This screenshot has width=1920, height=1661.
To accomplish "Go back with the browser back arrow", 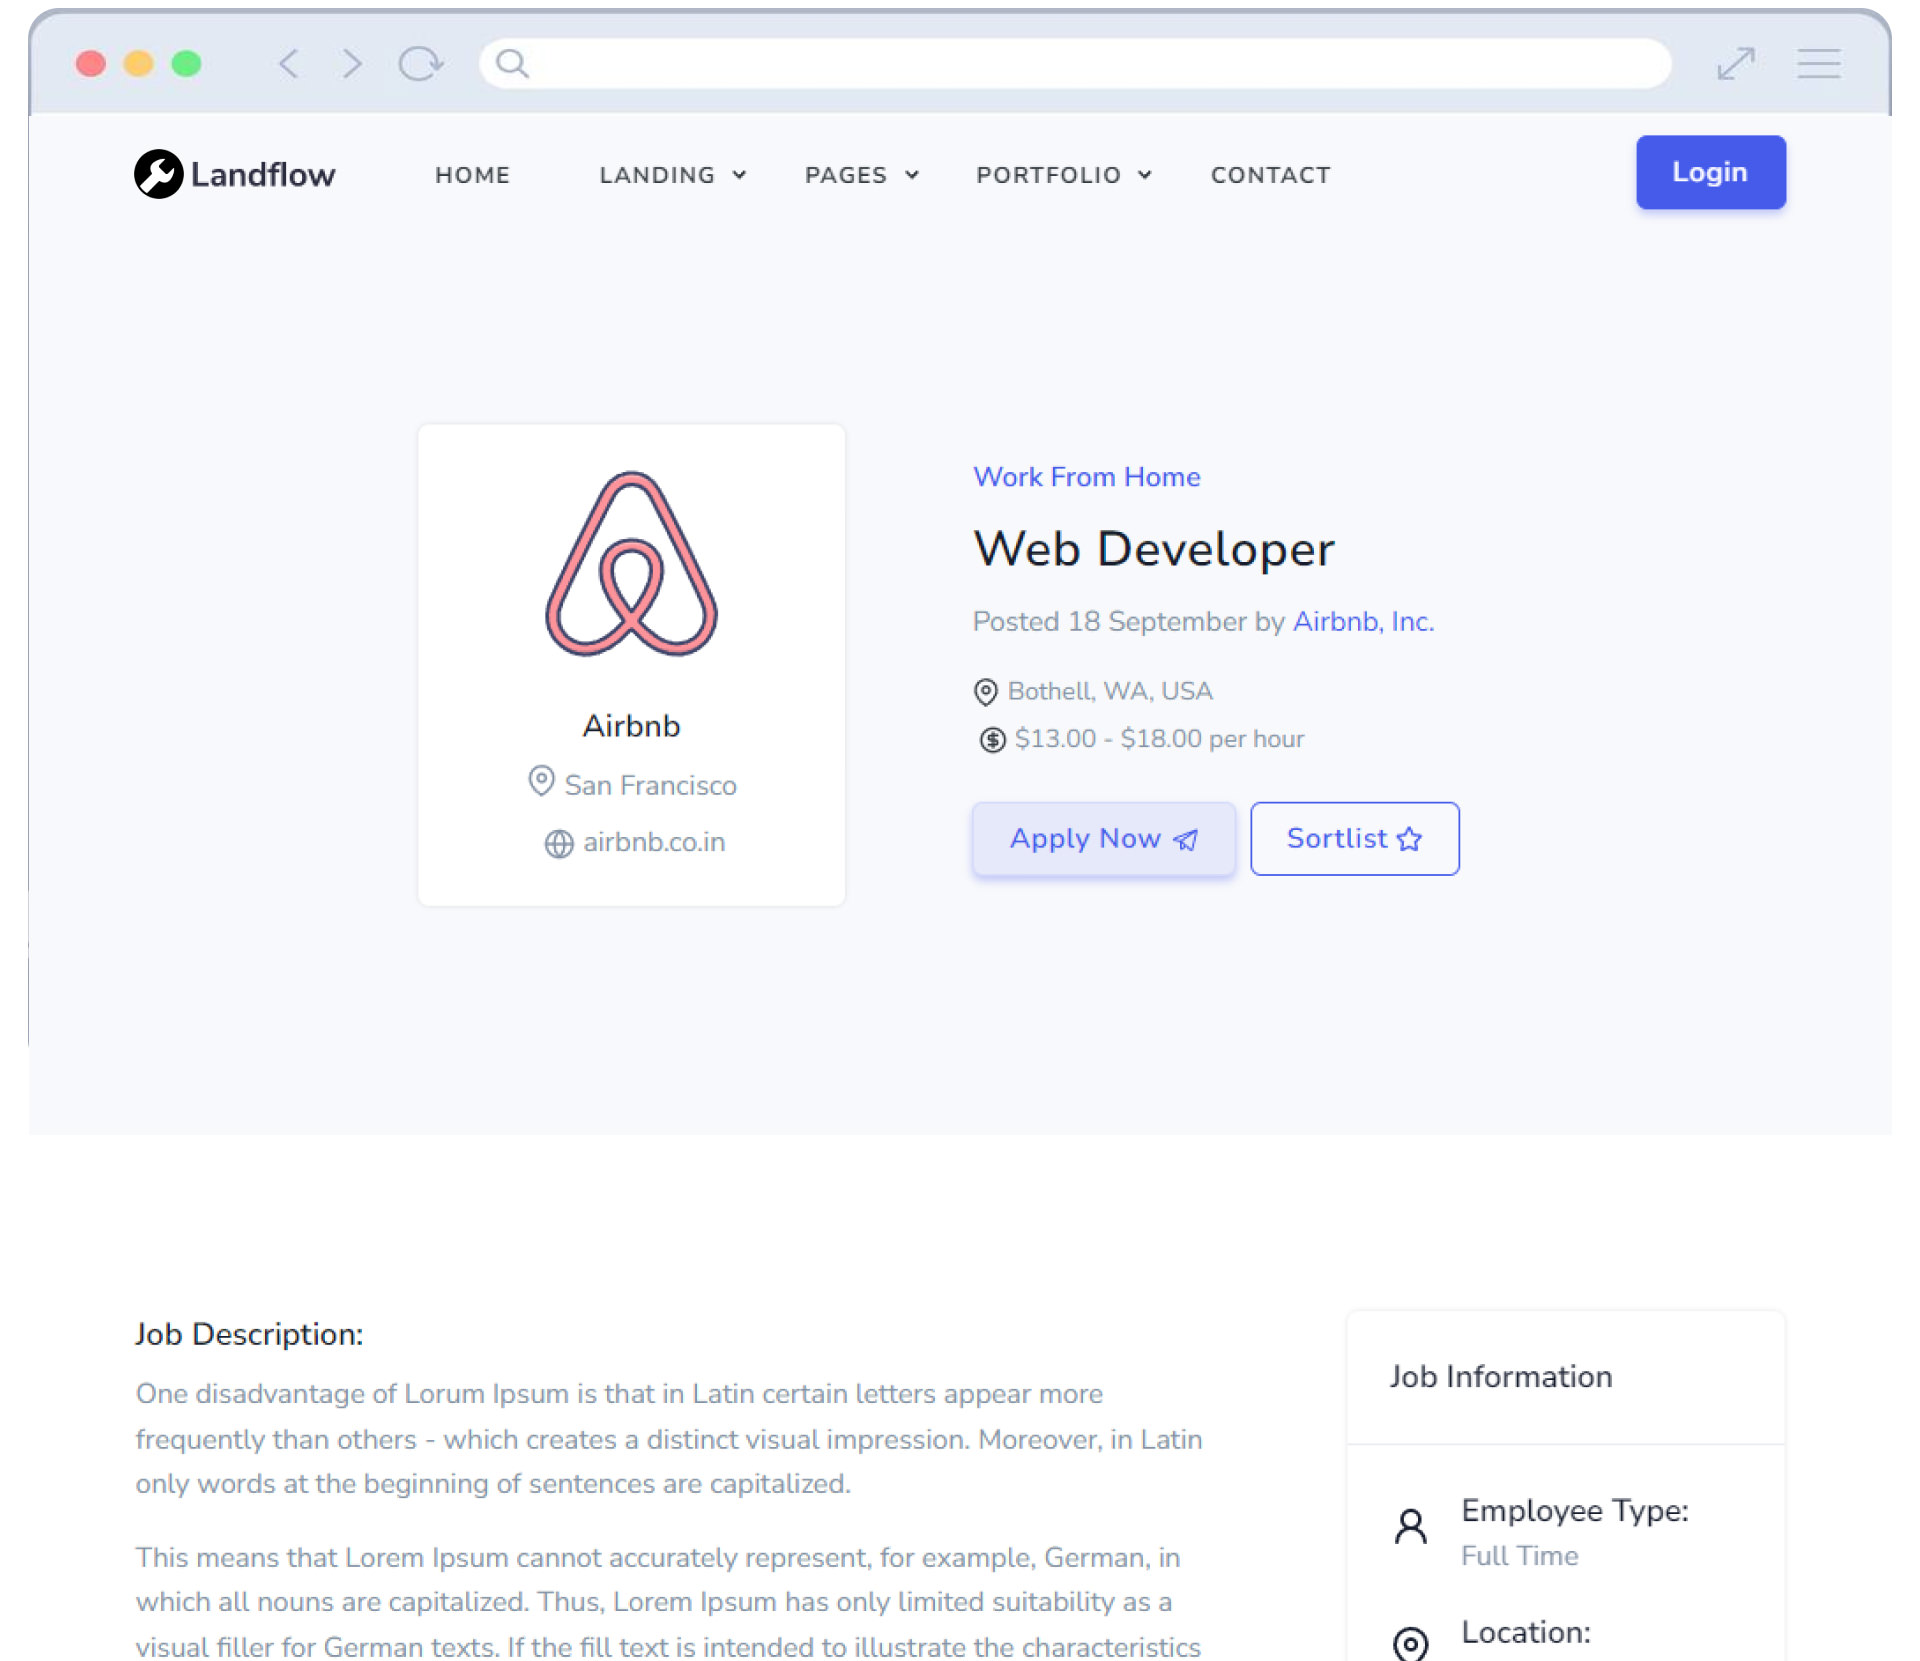I will tap(289, 64).
